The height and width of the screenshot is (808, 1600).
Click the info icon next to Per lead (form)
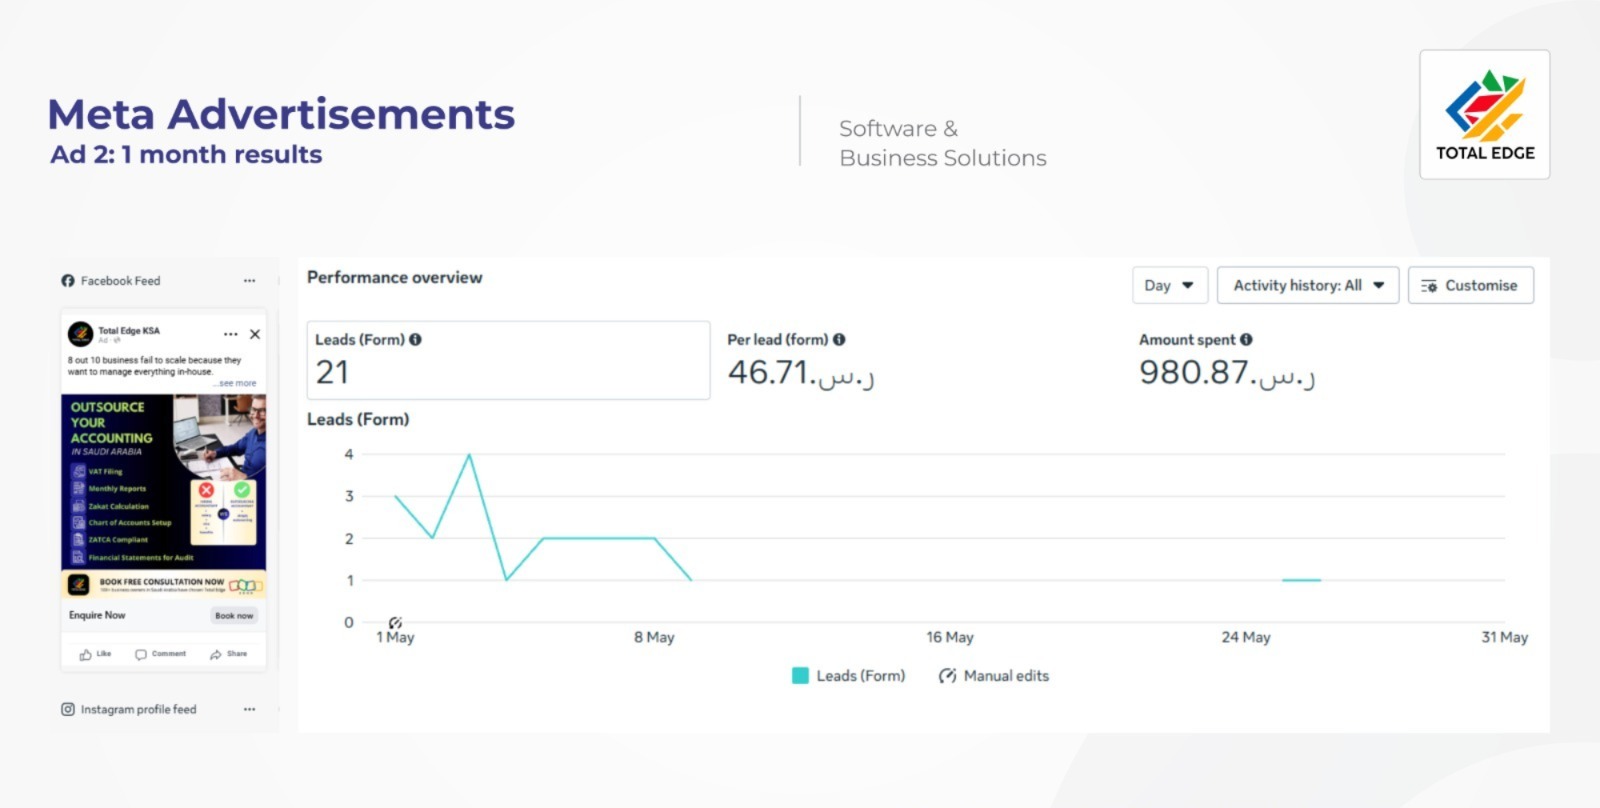(839, 340)
